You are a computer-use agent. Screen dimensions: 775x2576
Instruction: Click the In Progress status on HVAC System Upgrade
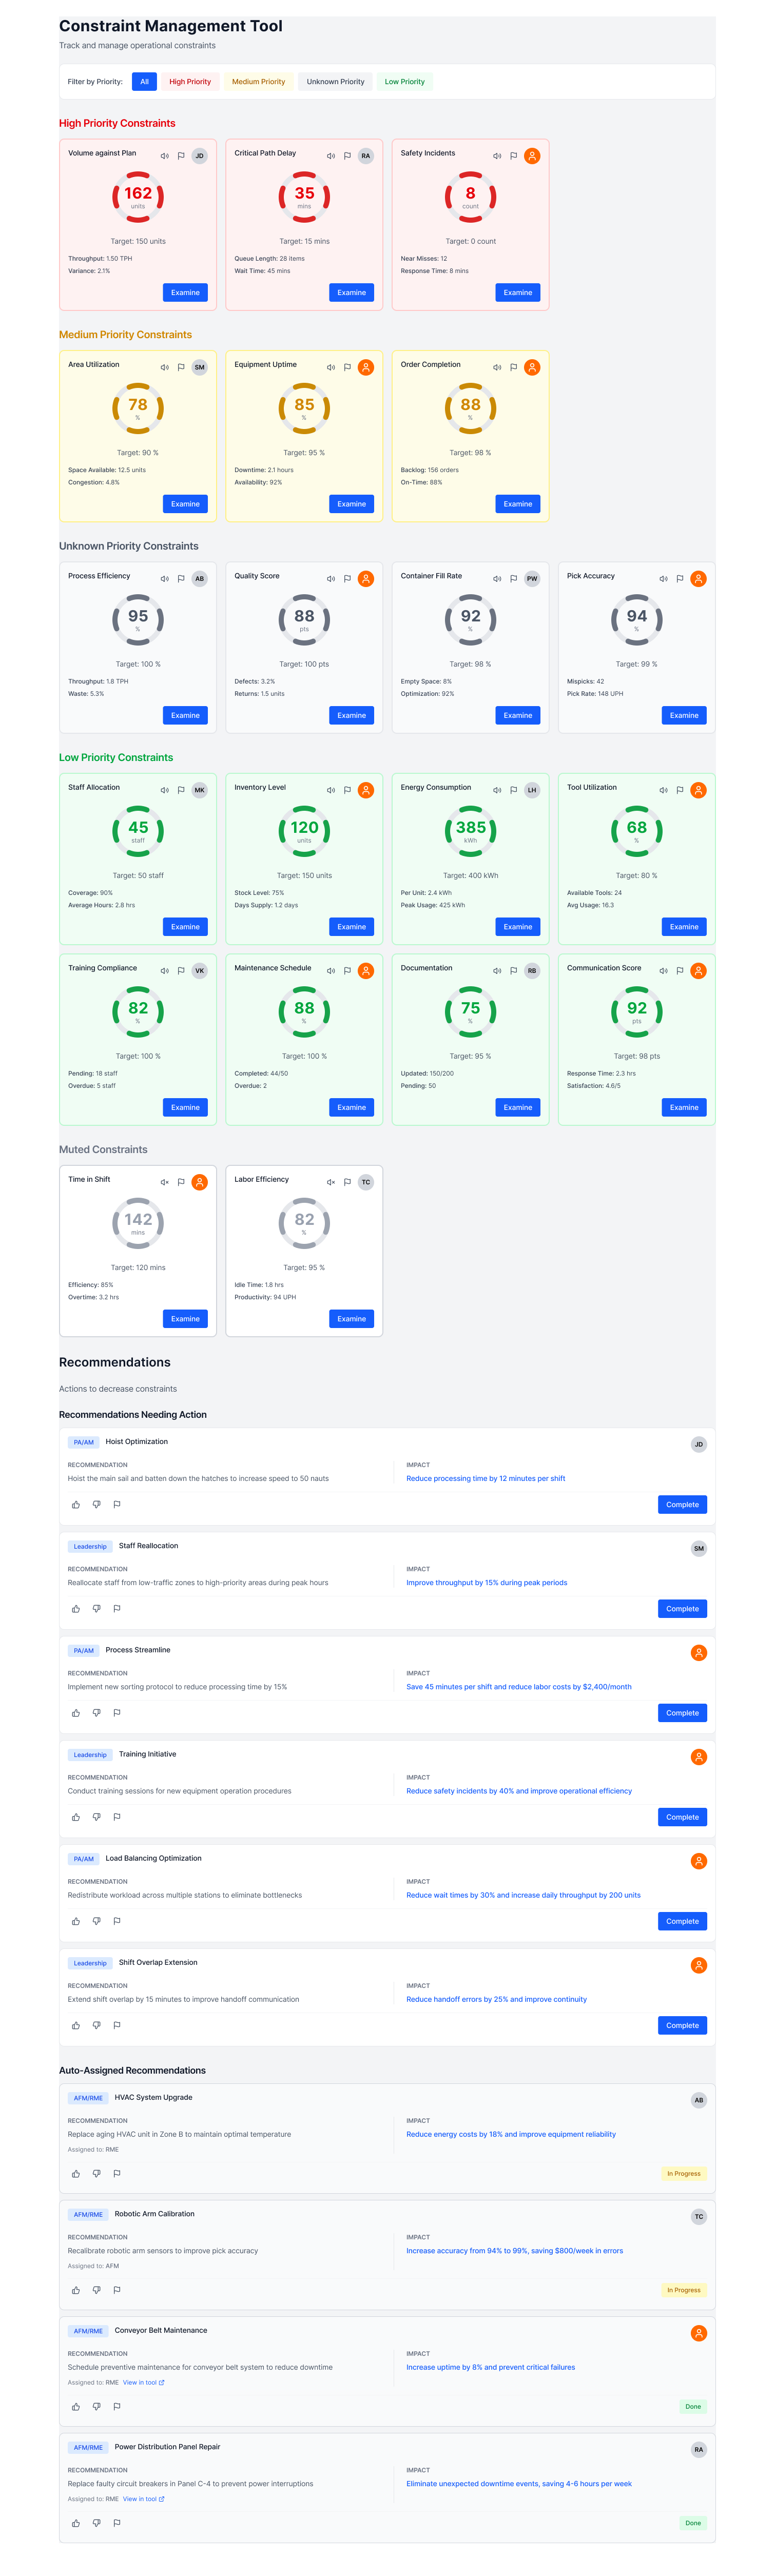(684, 2174)
